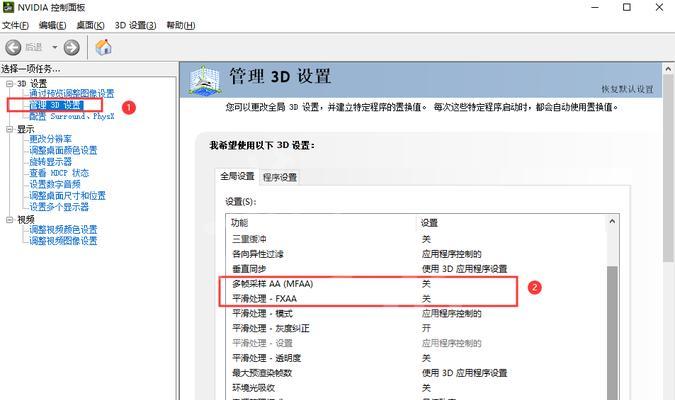The width and height of the screenshot is (675, 400).
Task: Minimize the NVIDIA control panel window
Action: click(595, 7)
